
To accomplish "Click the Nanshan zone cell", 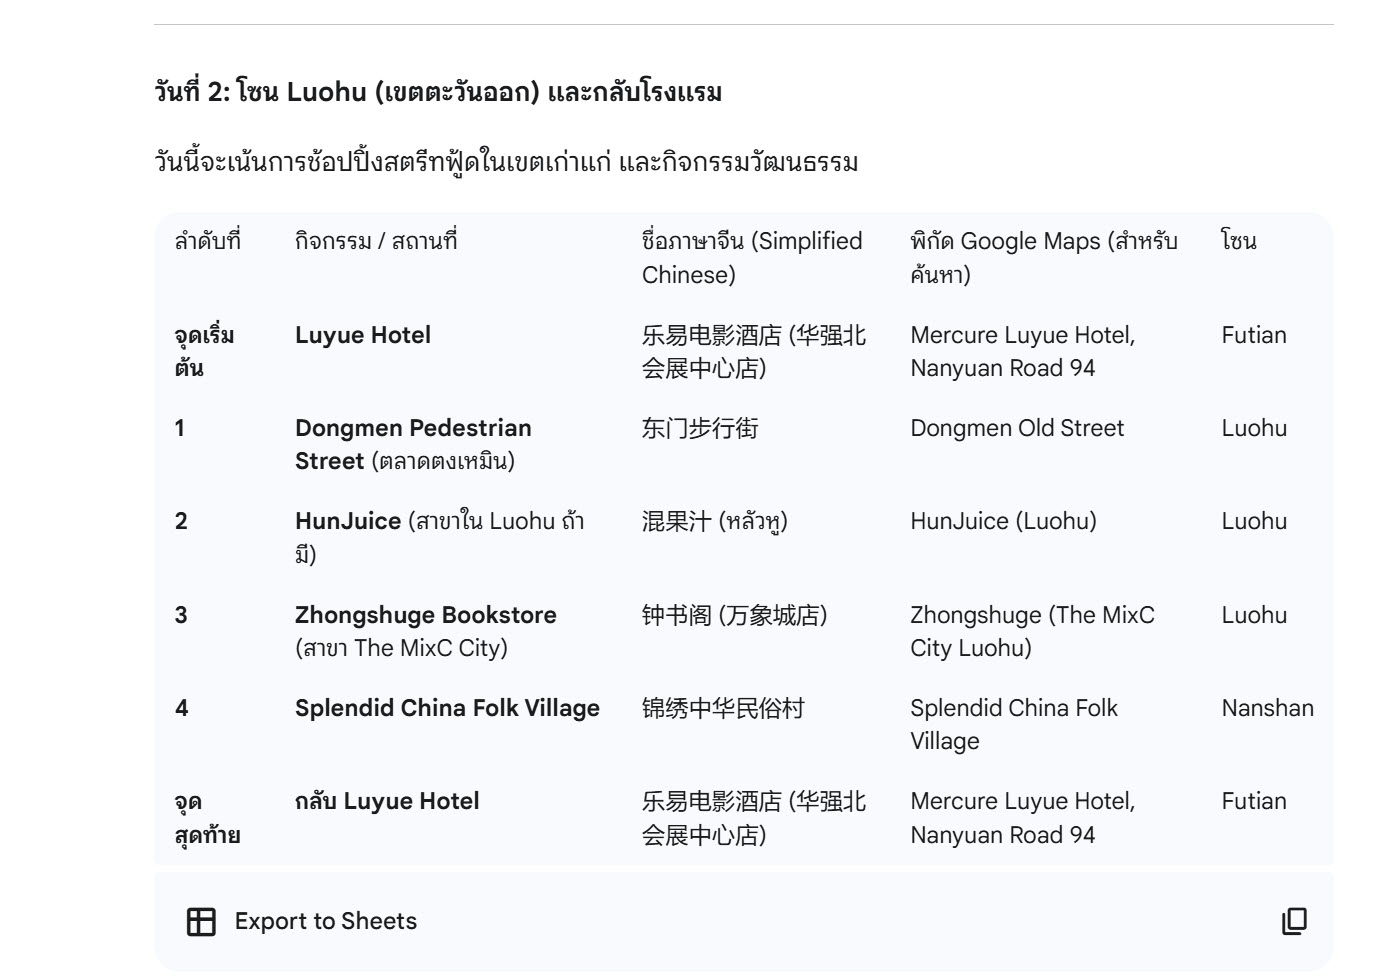I will (x=1267, y=708).
